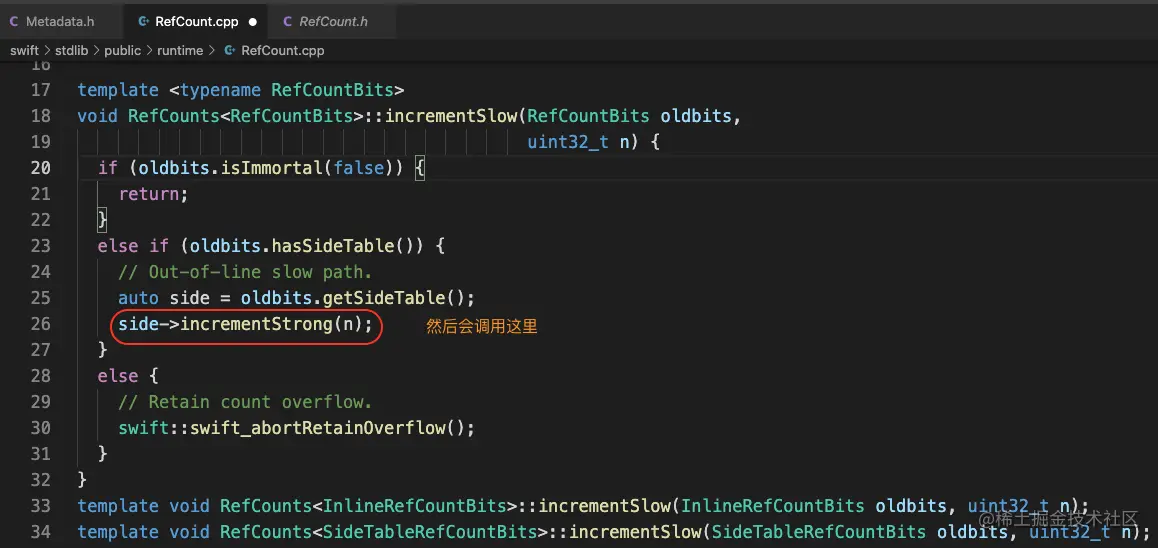Screen dimensions: 1158x548
Task: Open the swift breadcrumb folder
Action: (24, 50)
